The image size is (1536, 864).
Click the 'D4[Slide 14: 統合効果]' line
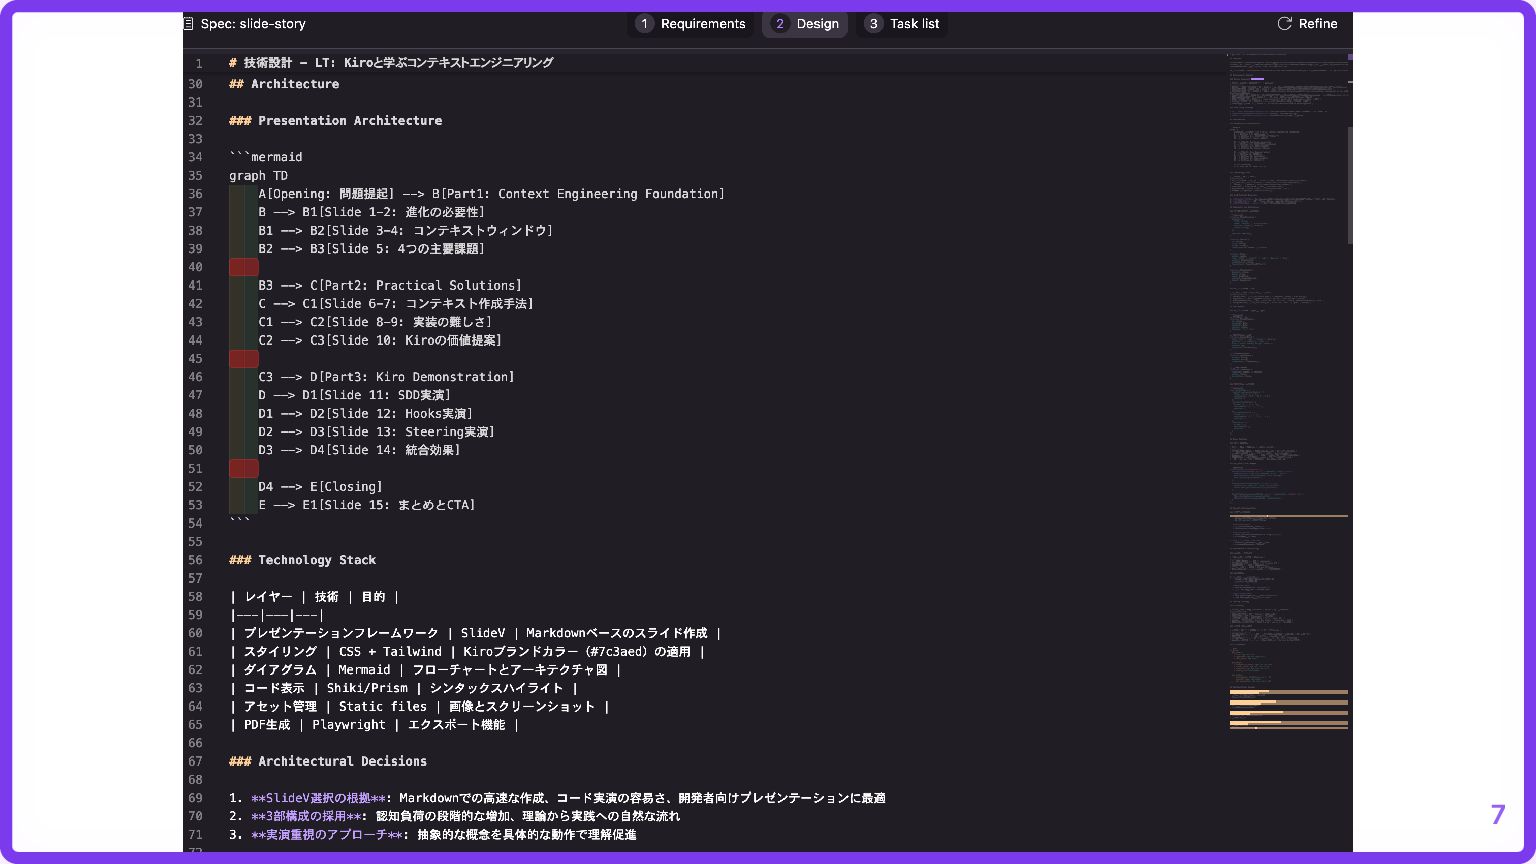pos(359,450)
